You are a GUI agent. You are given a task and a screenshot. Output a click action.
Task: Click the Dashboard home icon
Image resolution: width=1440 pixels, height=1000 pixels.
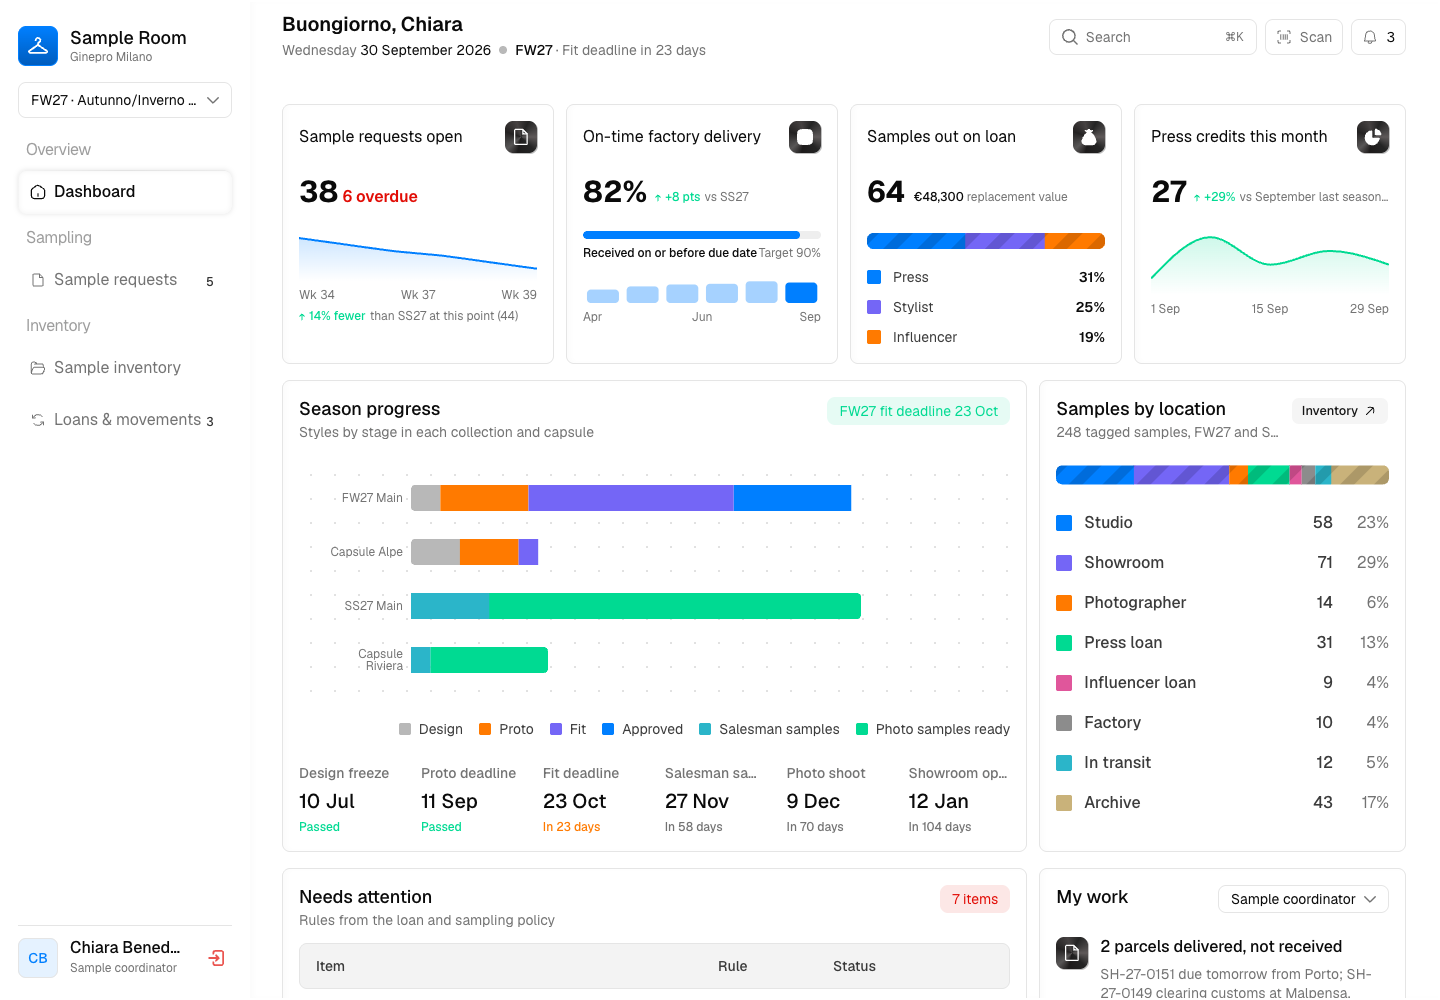pyautogui.click(x=38, y=192)
